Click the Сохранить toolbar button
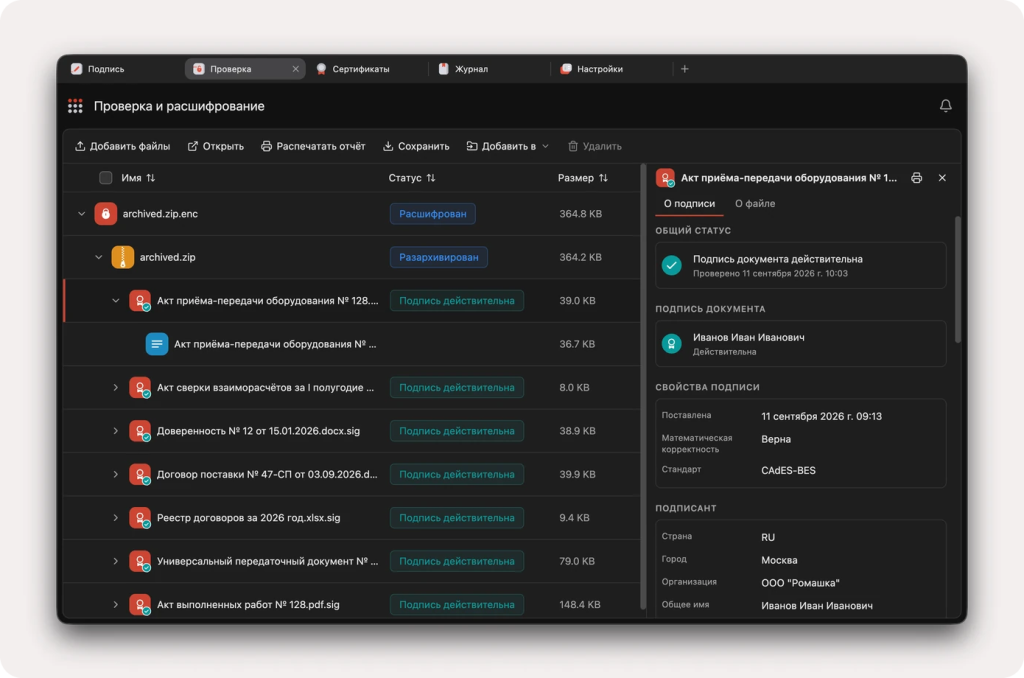1024x678 pixels. (416, 146)
